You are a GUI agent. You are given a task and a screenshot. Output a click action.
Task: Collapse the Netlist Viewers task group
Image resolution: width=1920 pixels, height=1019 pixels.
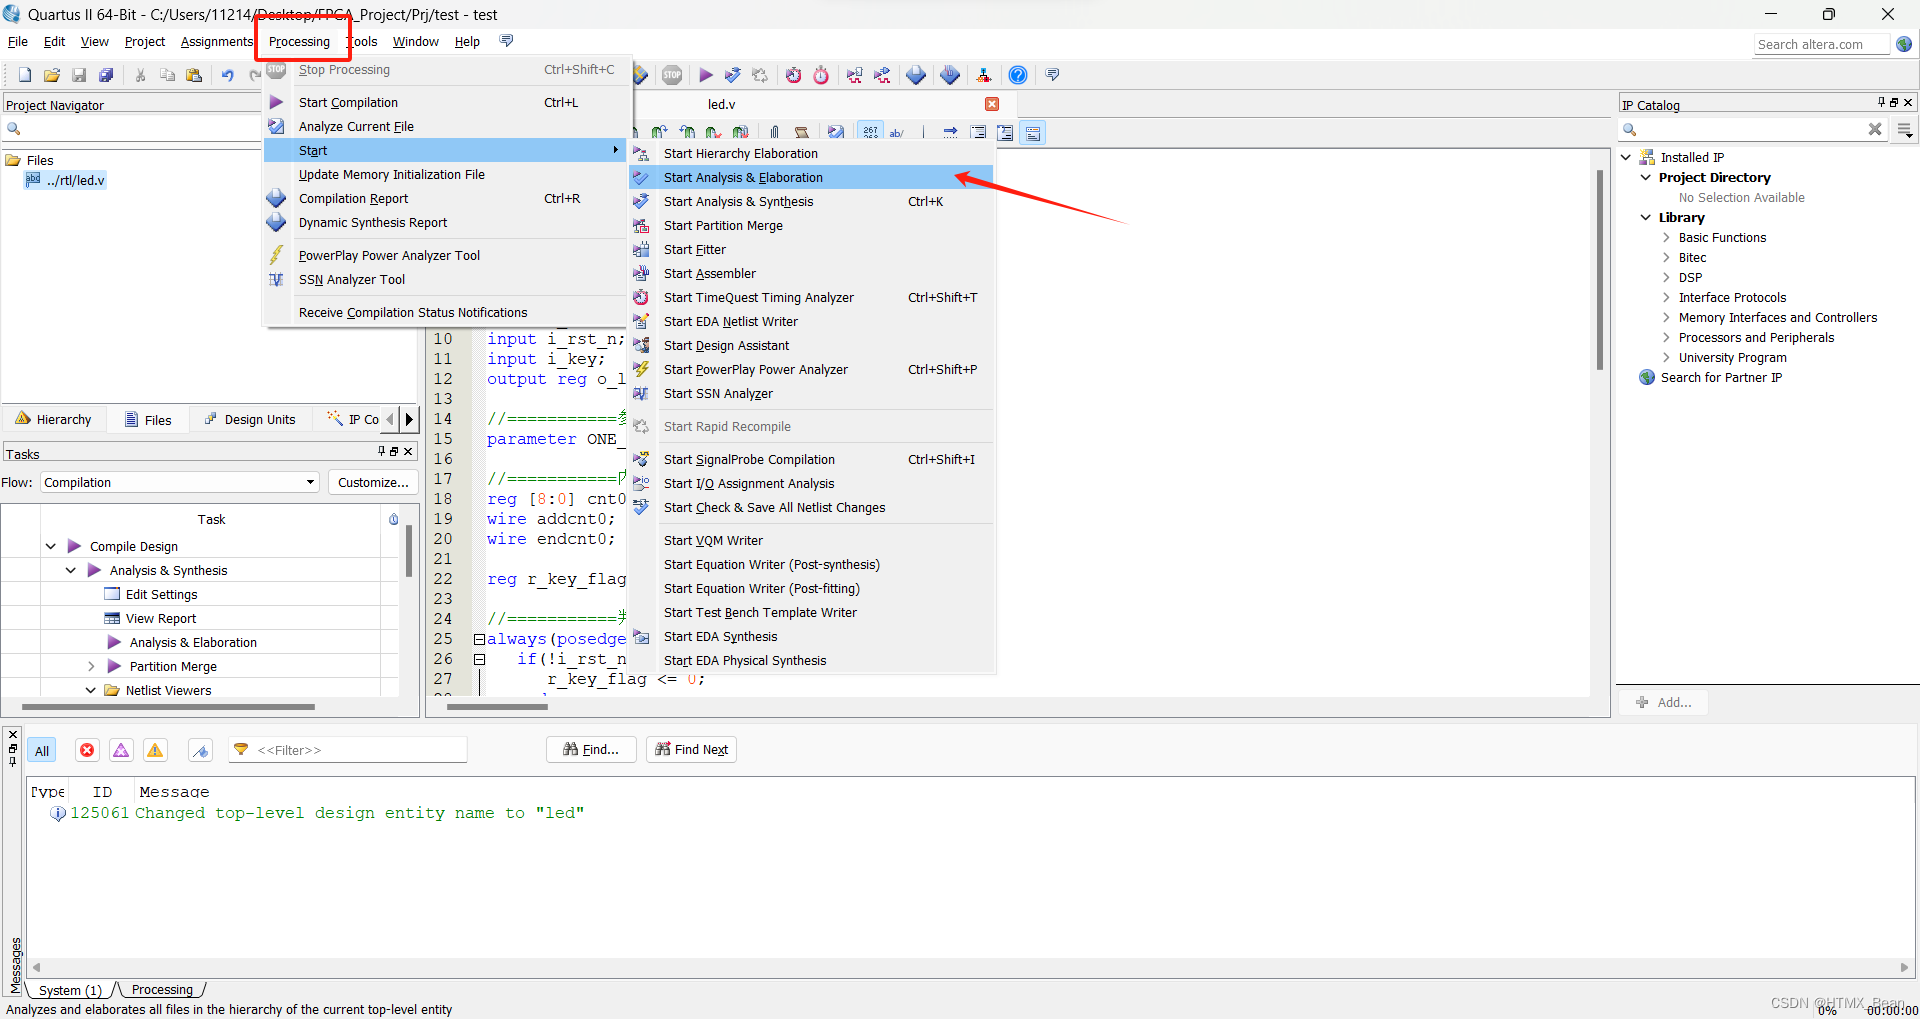click(x=91, y=690)
